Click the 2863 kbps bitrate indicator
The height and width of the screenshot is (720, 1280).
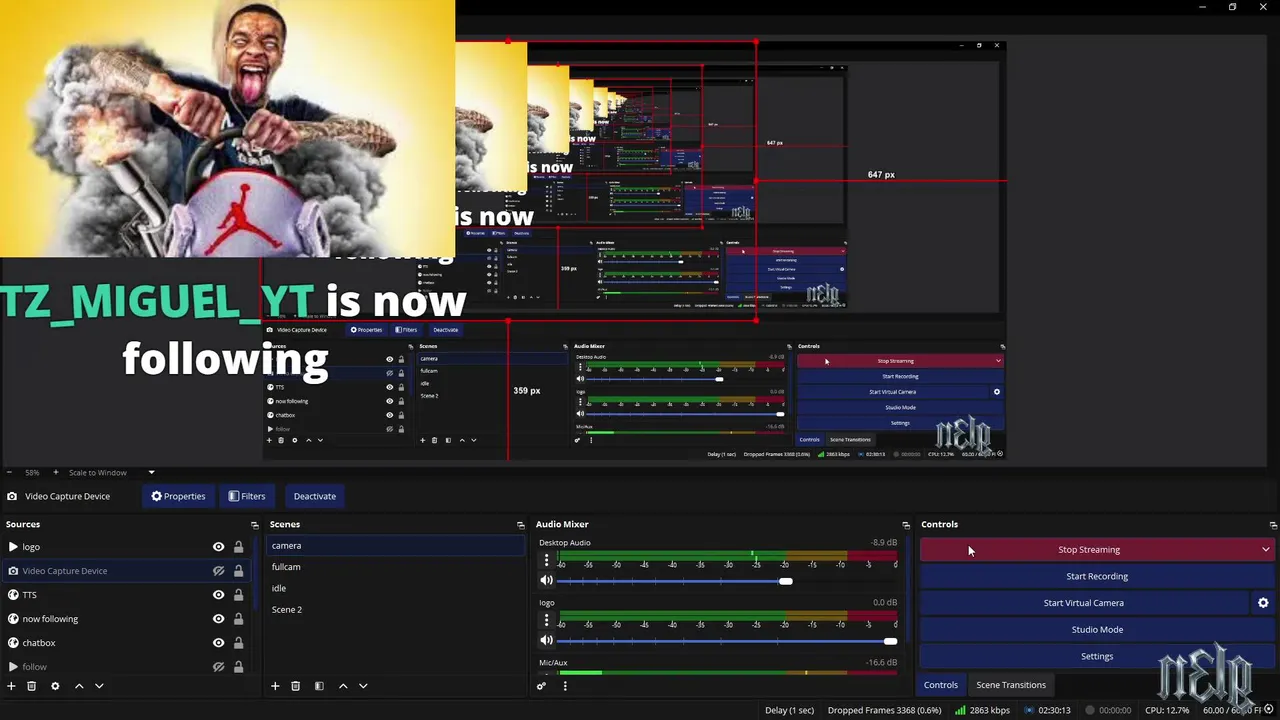click(982, 710)
